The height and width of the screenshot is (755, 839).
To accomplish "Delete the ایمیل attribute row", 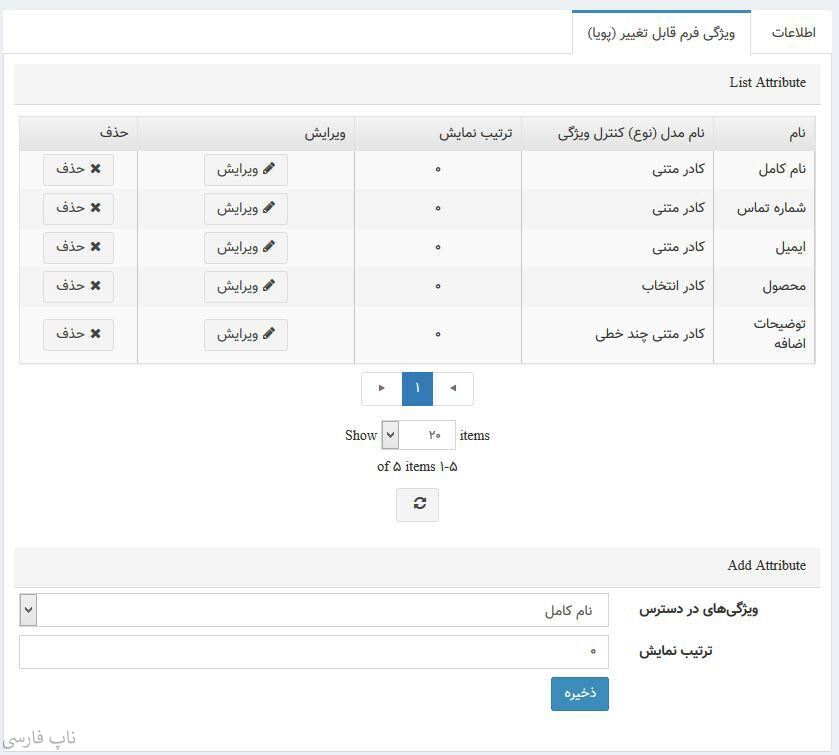I will pyautogui.click(x=78, y=246).
